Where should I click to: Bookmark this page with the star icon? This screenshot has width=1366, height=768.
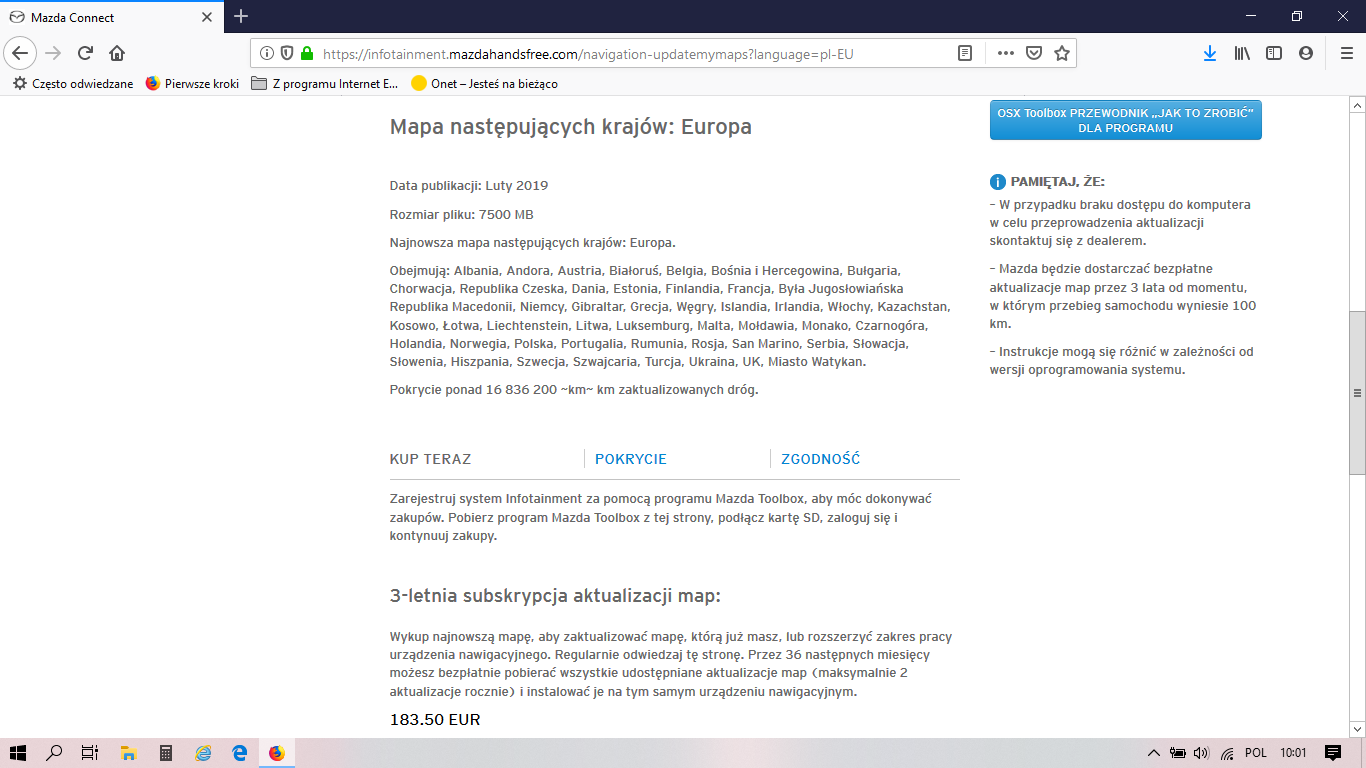pos(1062,53)
